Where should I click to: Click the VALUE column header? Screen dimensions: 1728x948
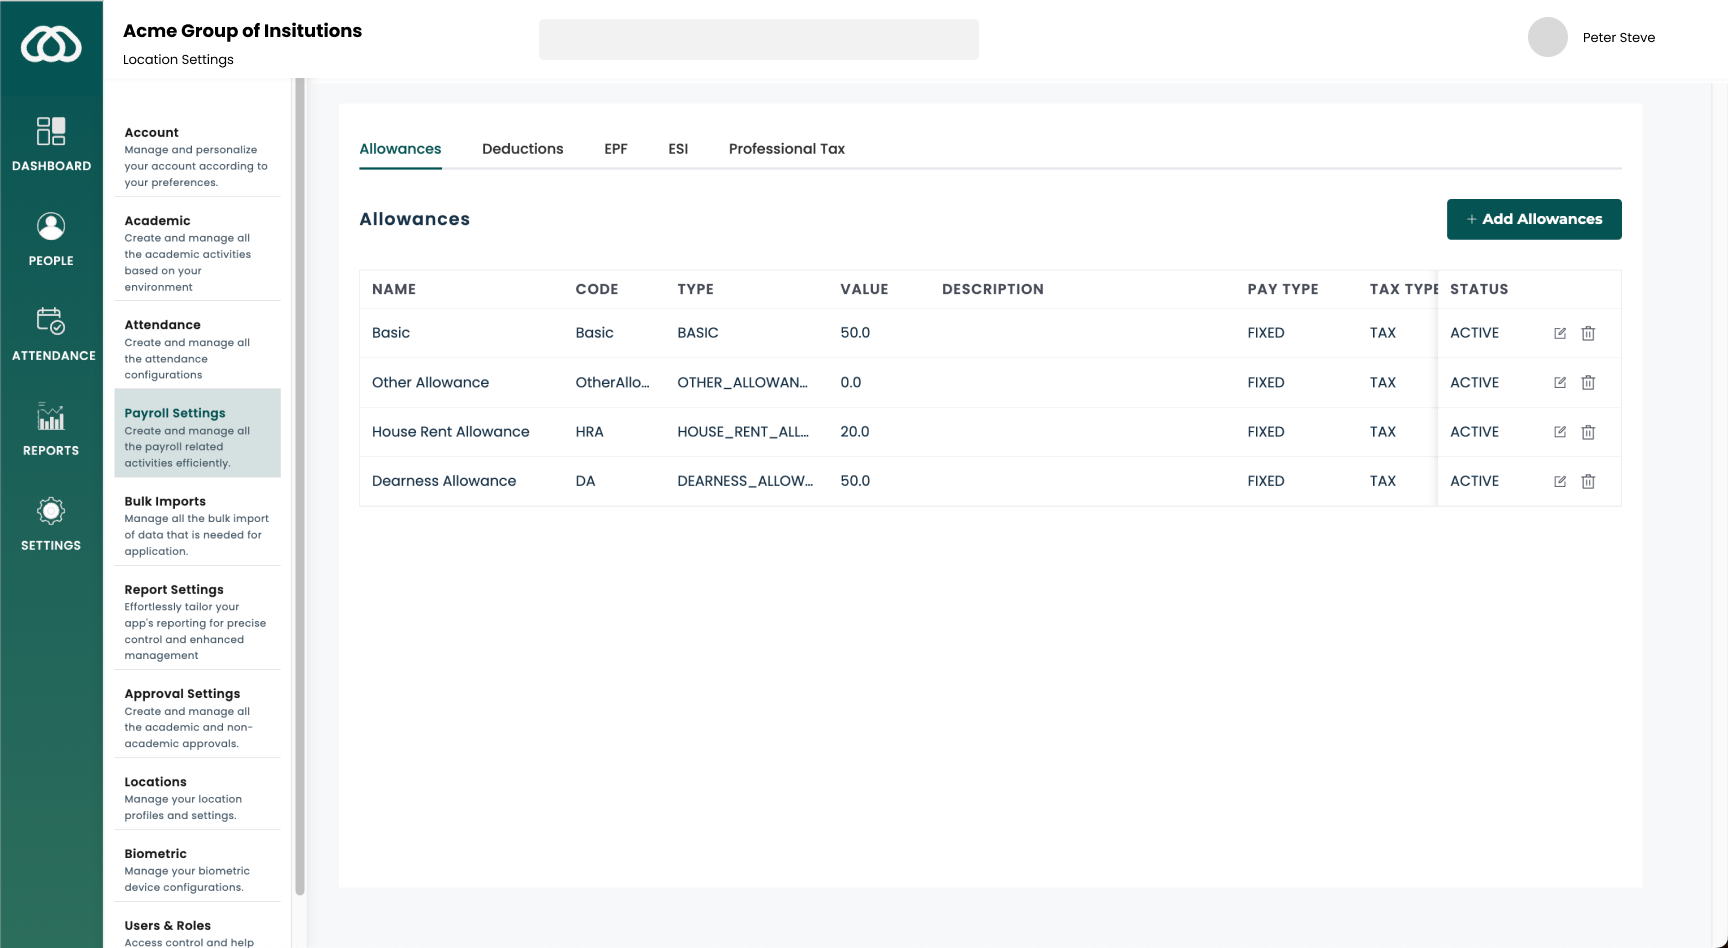(x=864, y=289)
